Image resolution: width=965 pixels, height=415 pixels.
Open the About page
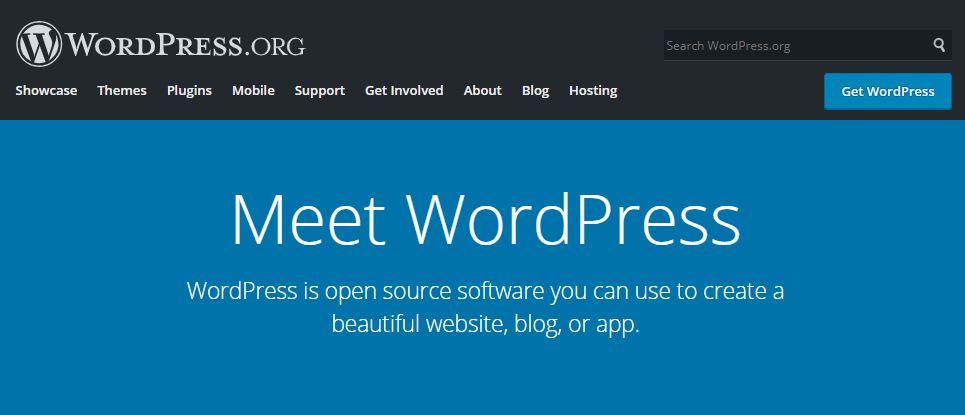pyautogui.click(x=482, y=91)
